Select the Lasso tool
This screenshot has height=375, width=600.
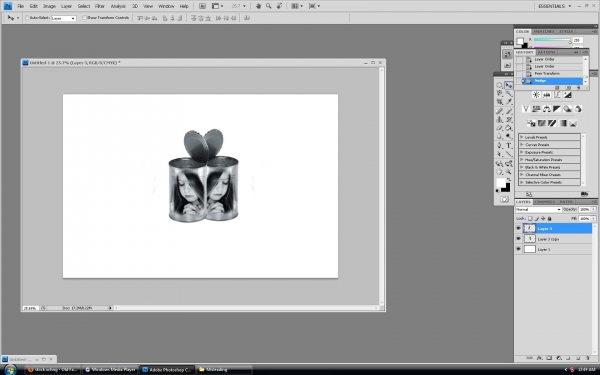pos(499,94)
